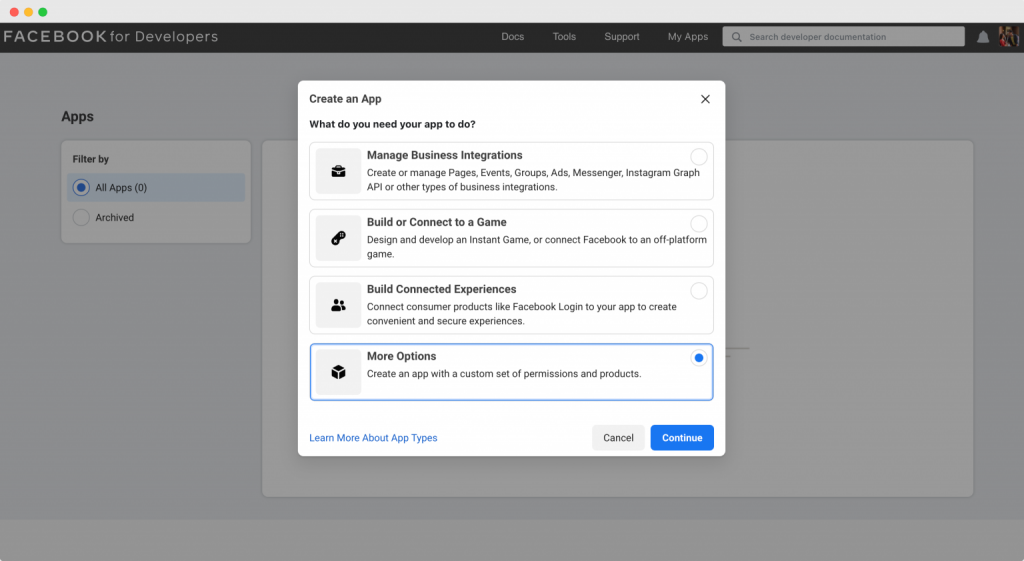
Task: Choose the All Apps (0) filter
Action: [x=156, y=187]
